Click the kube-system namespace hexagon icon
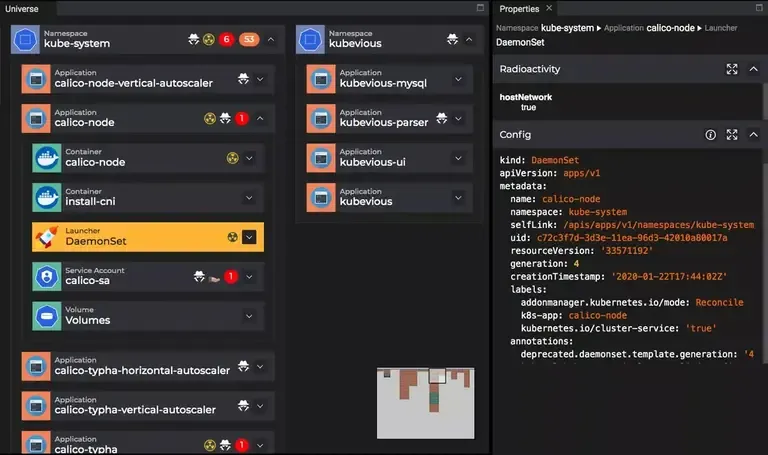The width and height of the screenshot is (768, 455). (x=25, y=40)
